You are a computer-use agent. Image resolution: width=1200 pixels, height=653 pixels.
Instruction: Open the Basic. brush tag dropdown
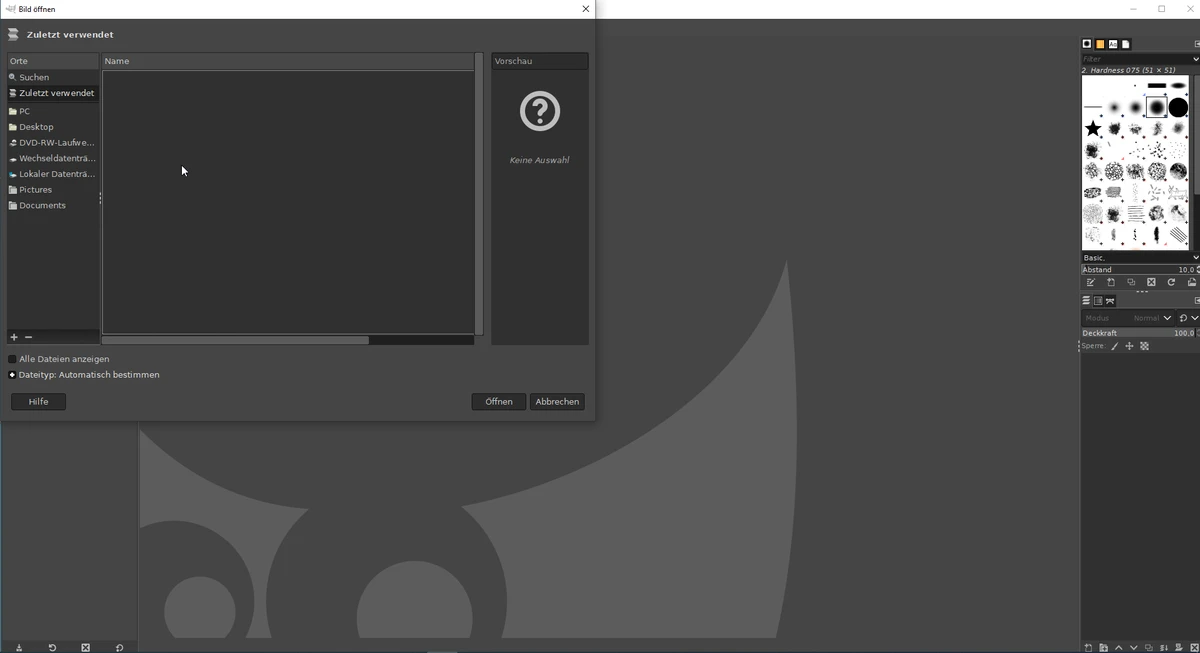pyautogui.click(x=1140, y=258)
